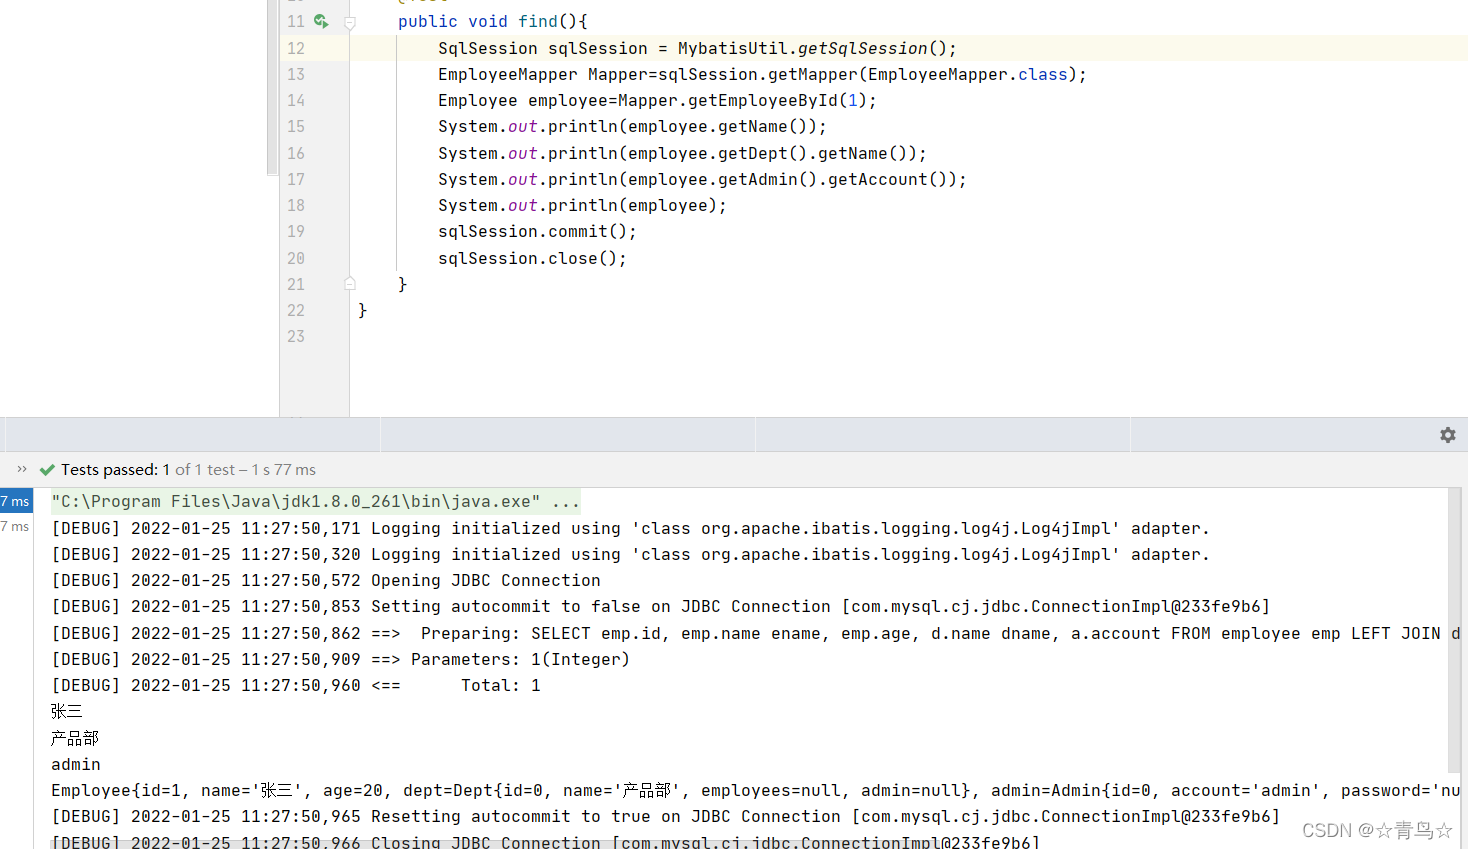
Task: Click System.out.println(employee) line
Action: click(582, 205)
